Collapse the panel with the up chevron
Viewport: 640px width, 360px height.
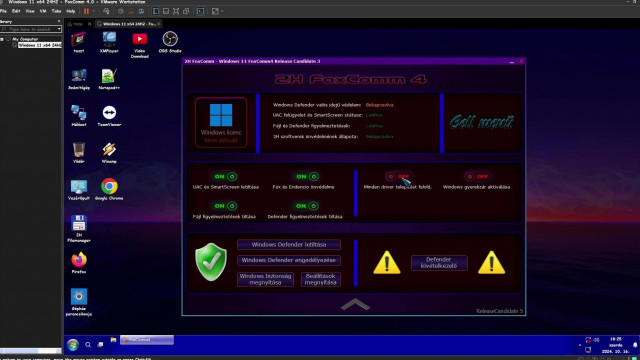(355, 304)
